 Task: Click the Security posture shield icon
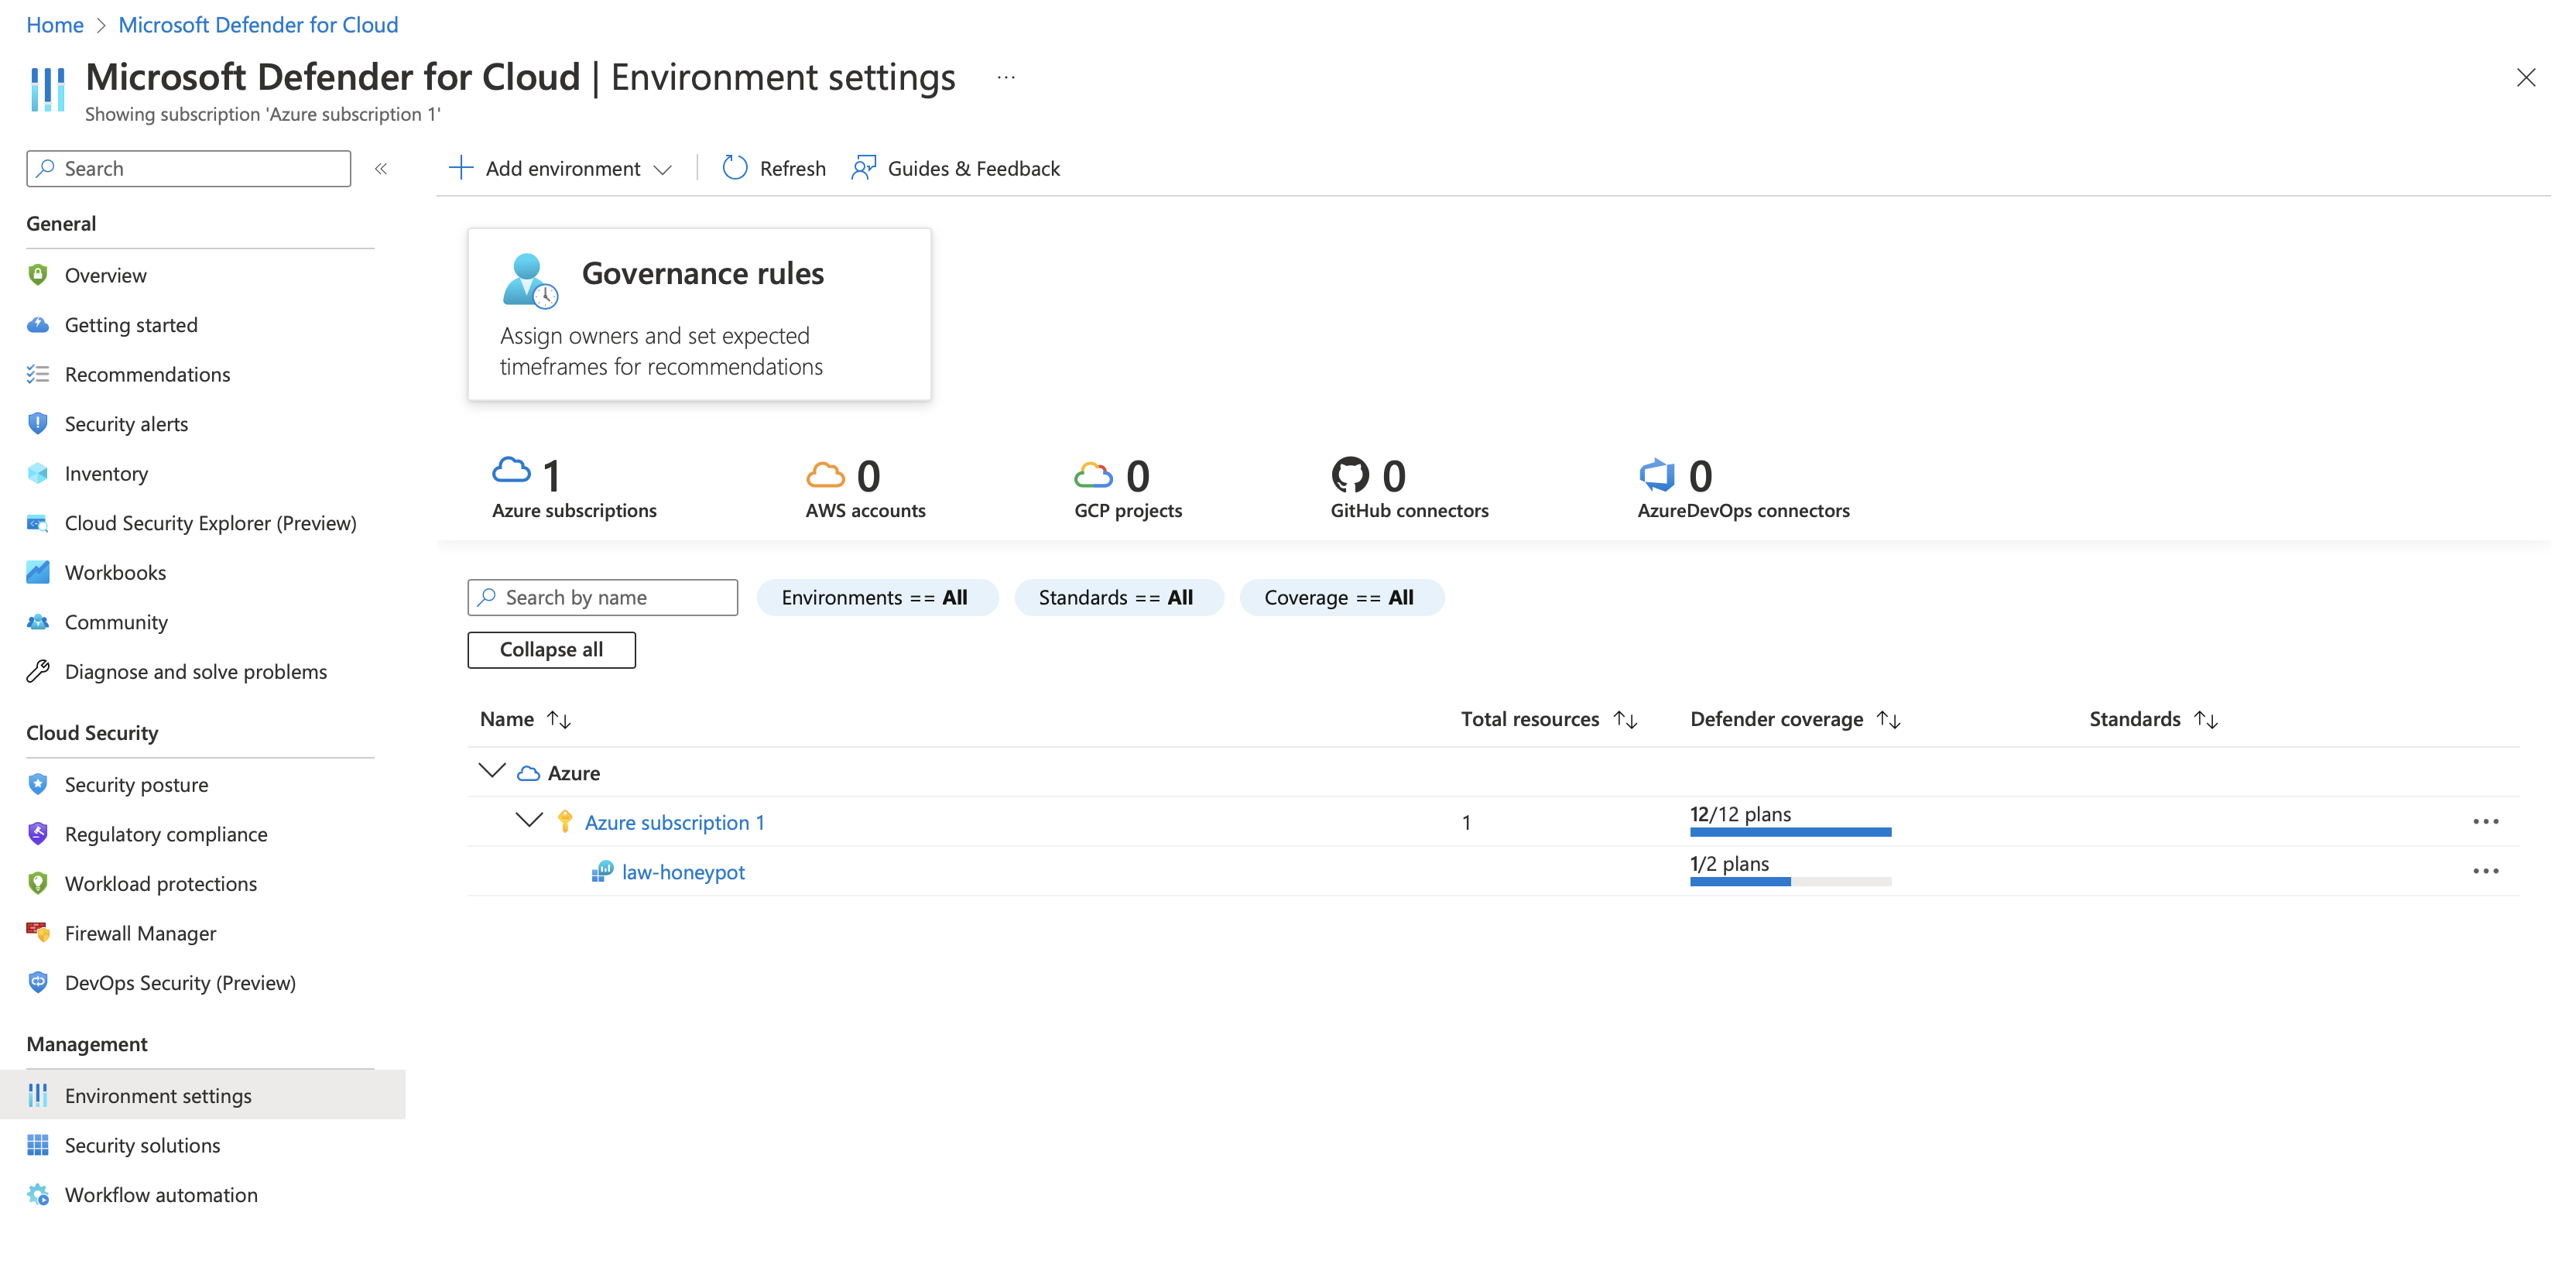click(x=38, y=784)
